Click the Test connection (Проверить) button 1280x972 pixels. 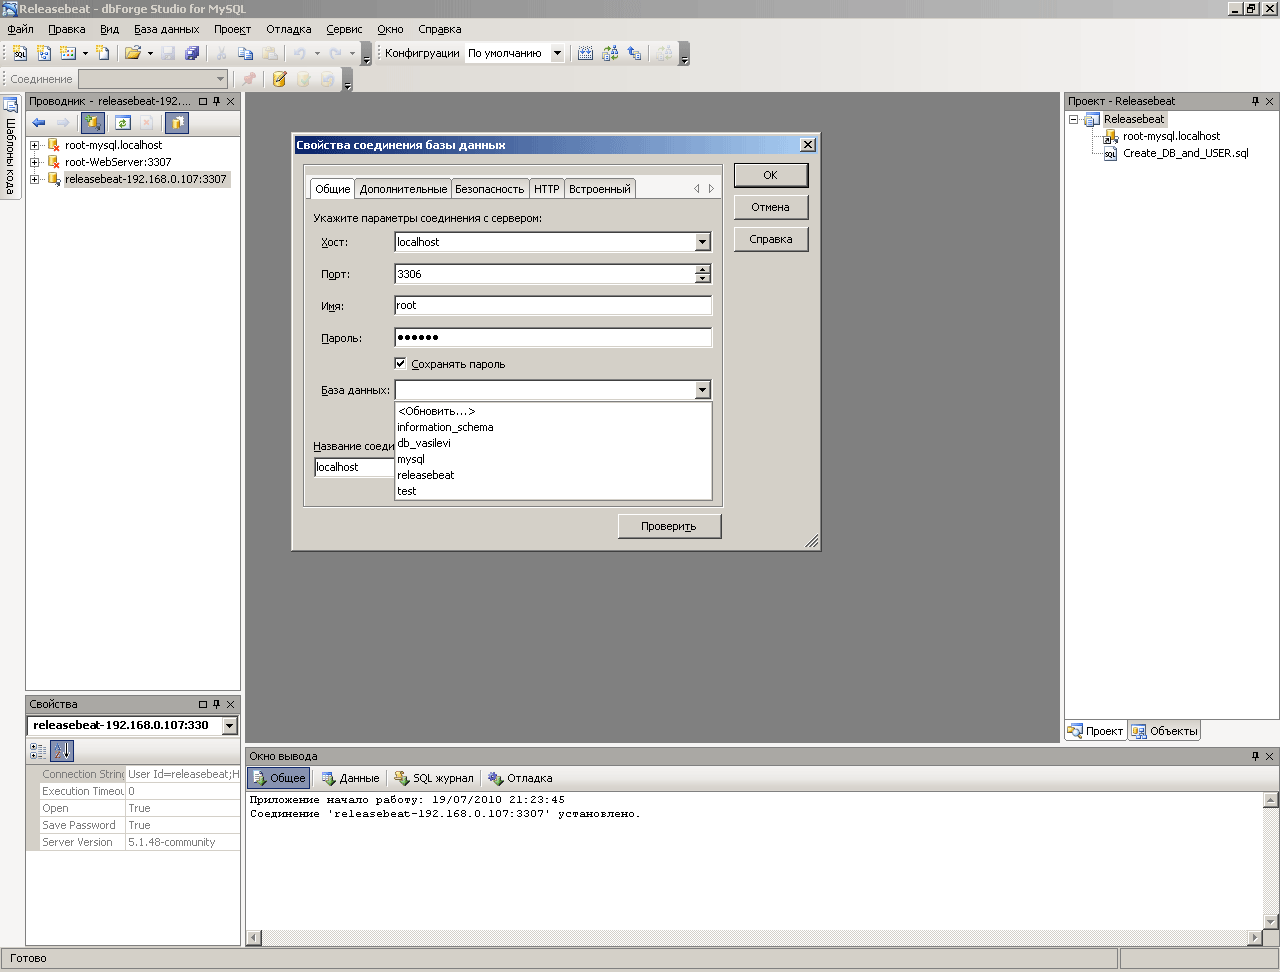pyautogui.click(x=669, y=526)
